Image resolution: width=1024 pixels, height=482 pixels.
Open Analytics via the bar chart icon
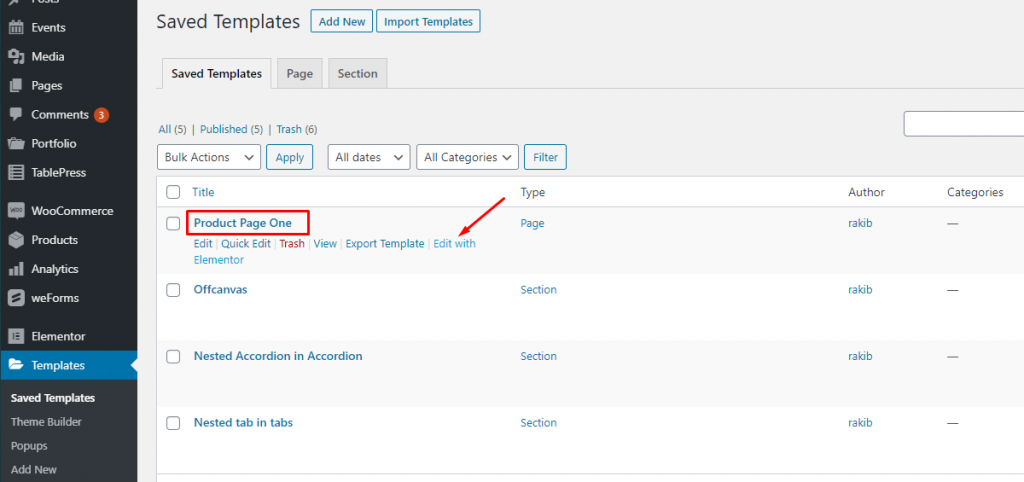[16, 269]
